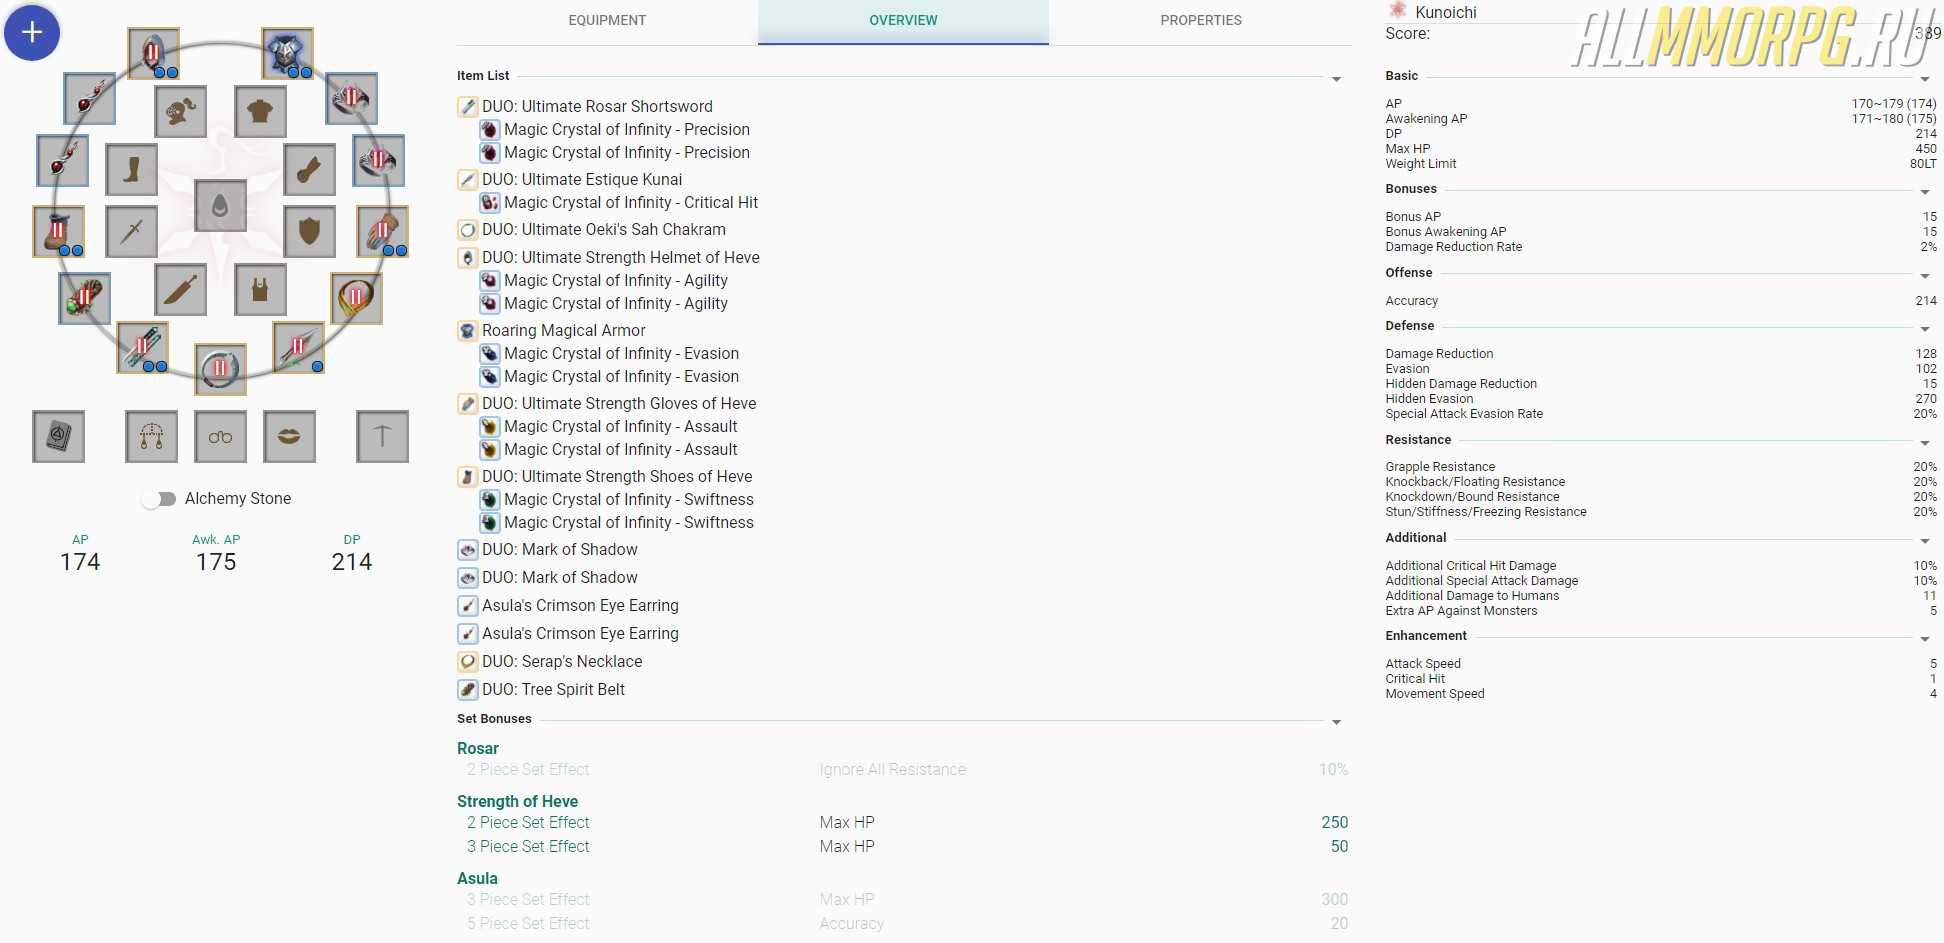Screen dimensions: 1944x943
Task: Open the Rosar Shortsword weapon slot
Action: (x=143, y=348)
